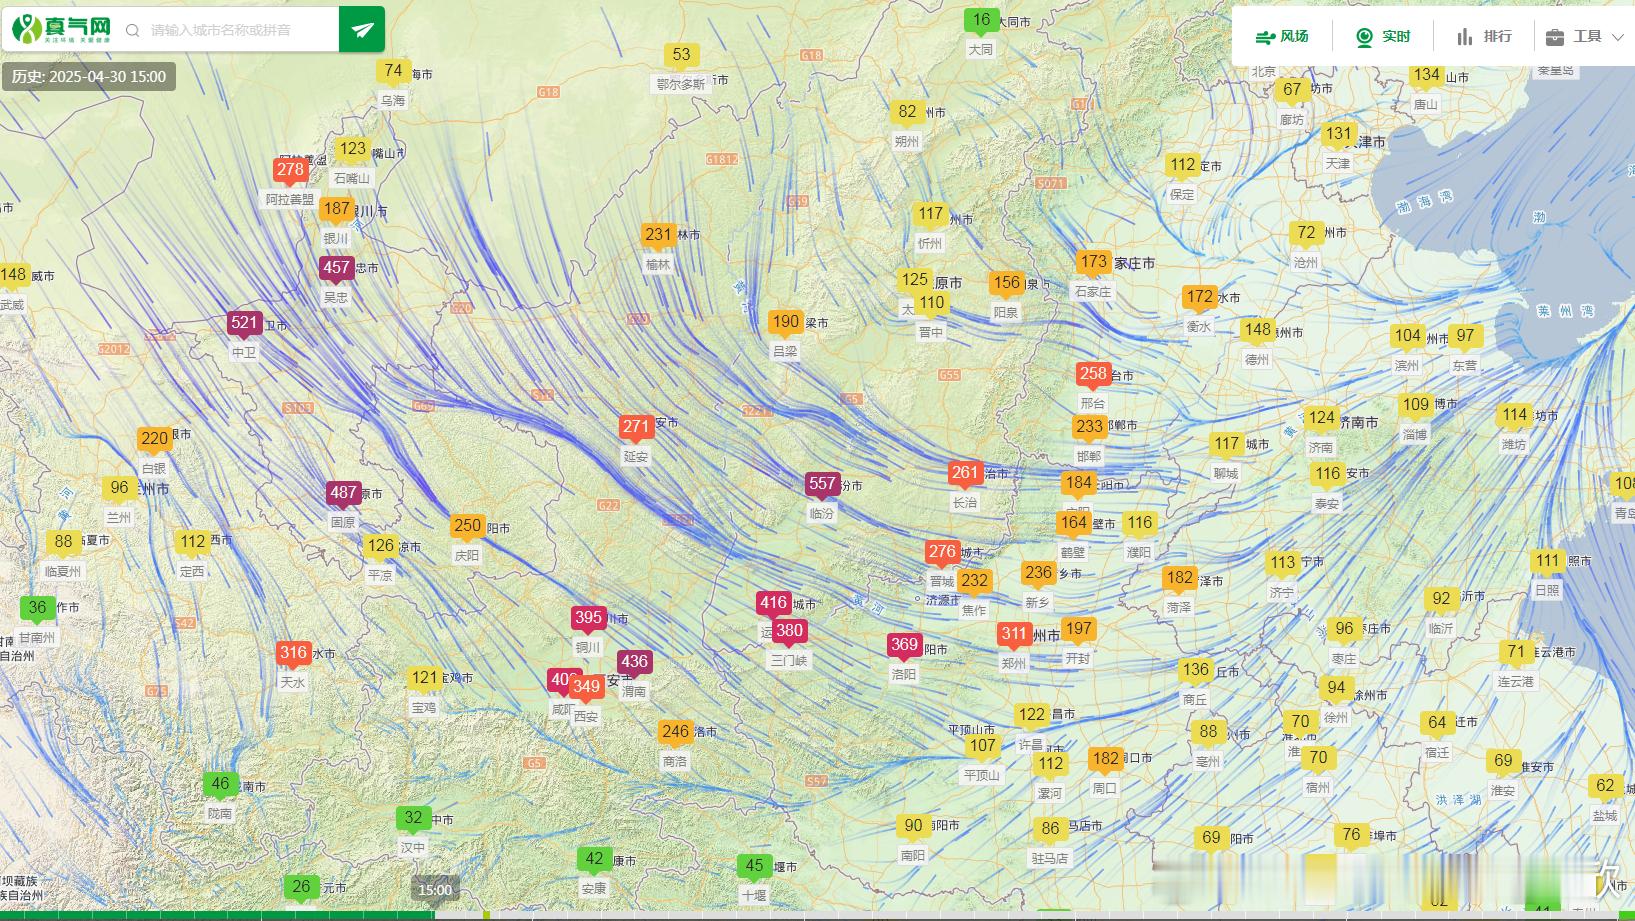Select the 369 洛阳 AQI marker
Image resolution: width=1635 pixels, height=921 pixels.
pyautogui.click(x=904, y=645)
